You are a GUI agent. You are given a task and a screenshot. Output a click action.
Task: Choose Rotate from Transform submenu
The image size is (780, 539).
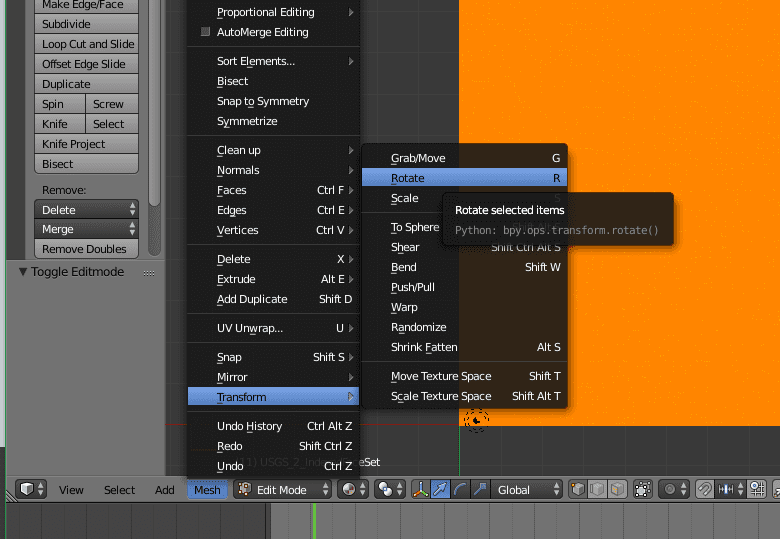(x=464, y=178)
